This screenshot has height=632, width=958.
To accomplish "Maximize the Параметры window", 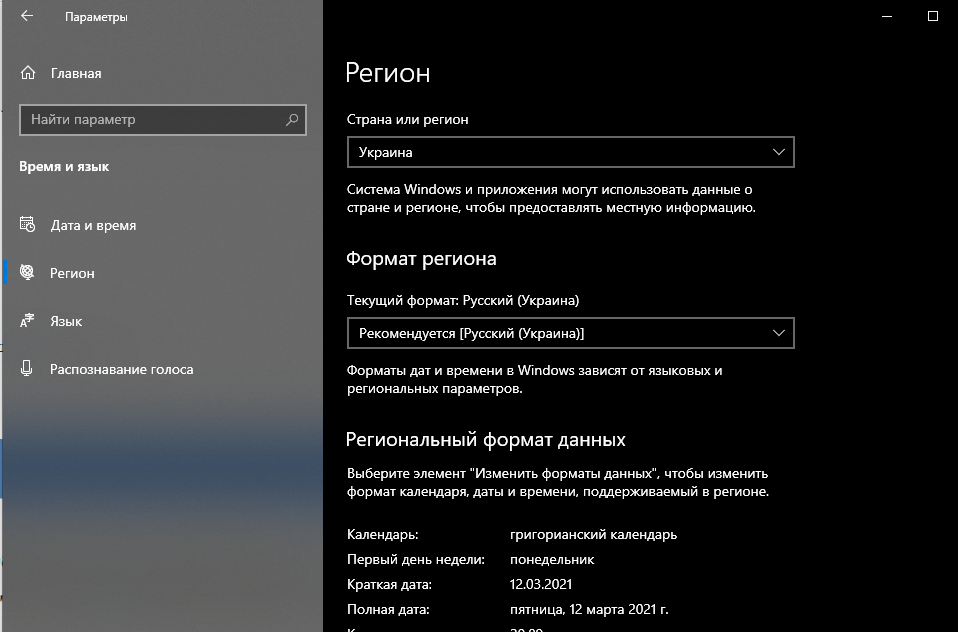I will click(933, 17).
